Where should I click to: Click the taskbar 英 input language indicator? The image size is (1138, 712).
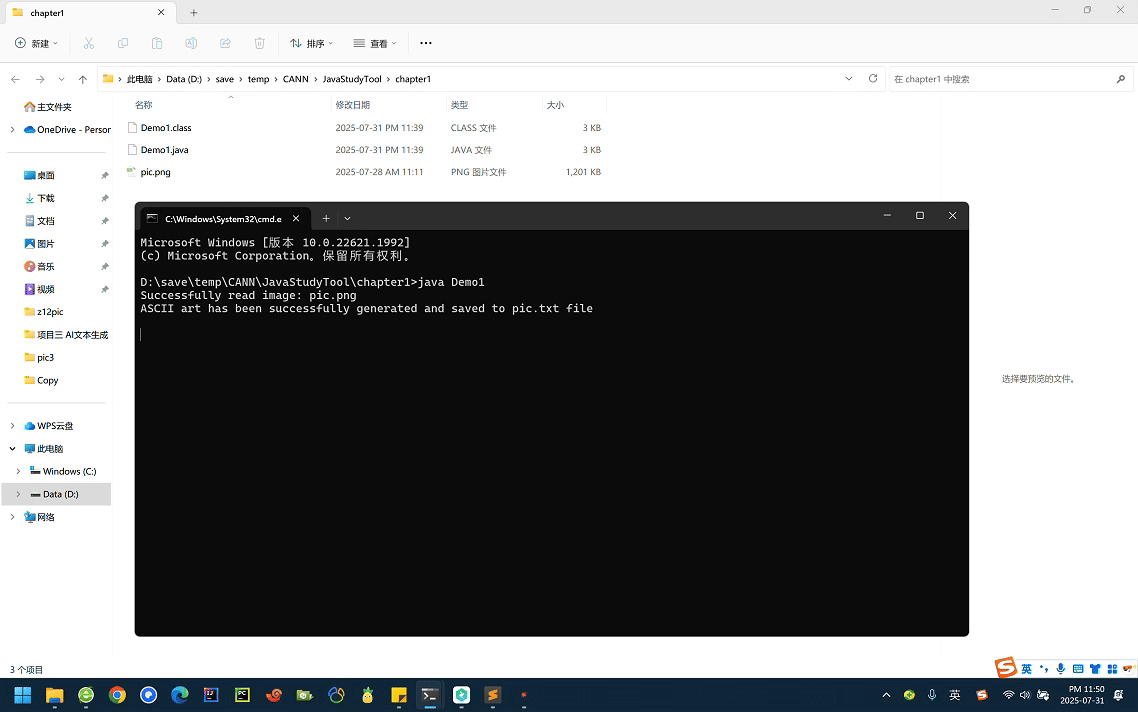(x=955, y=695)
